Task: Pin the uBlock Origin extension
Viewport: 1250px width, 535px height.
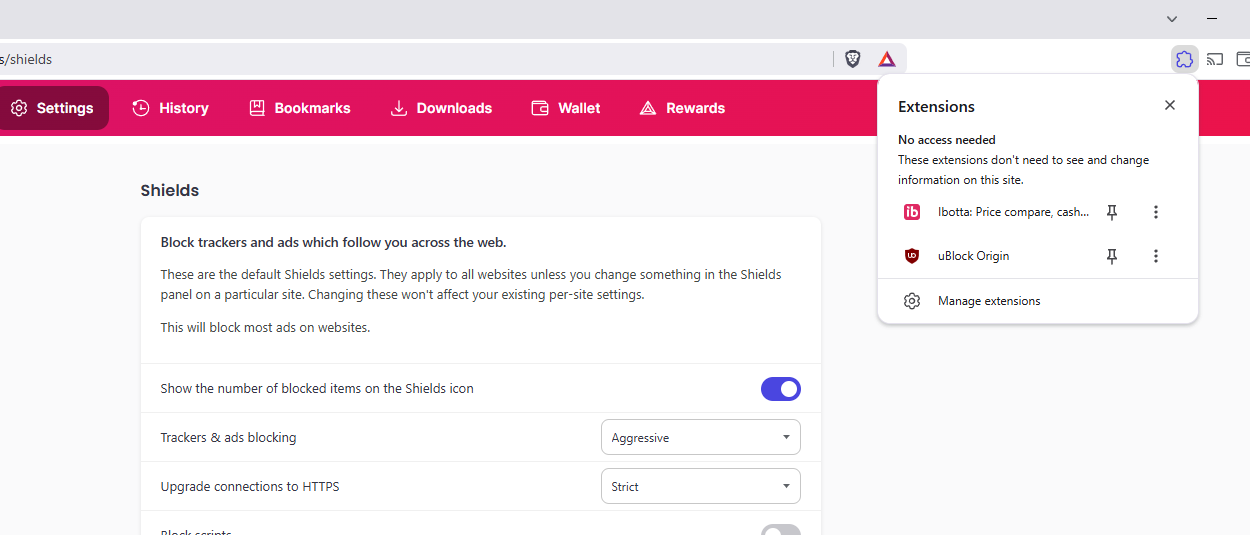Action: click(x=1111, y=256)
